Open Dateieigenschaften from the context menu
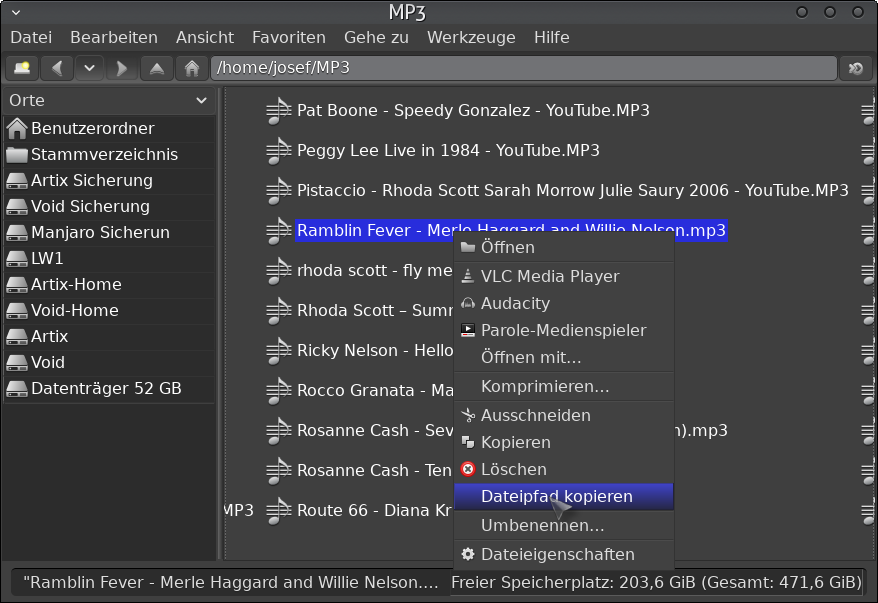The image size is (878, 603). coord(557,554)
